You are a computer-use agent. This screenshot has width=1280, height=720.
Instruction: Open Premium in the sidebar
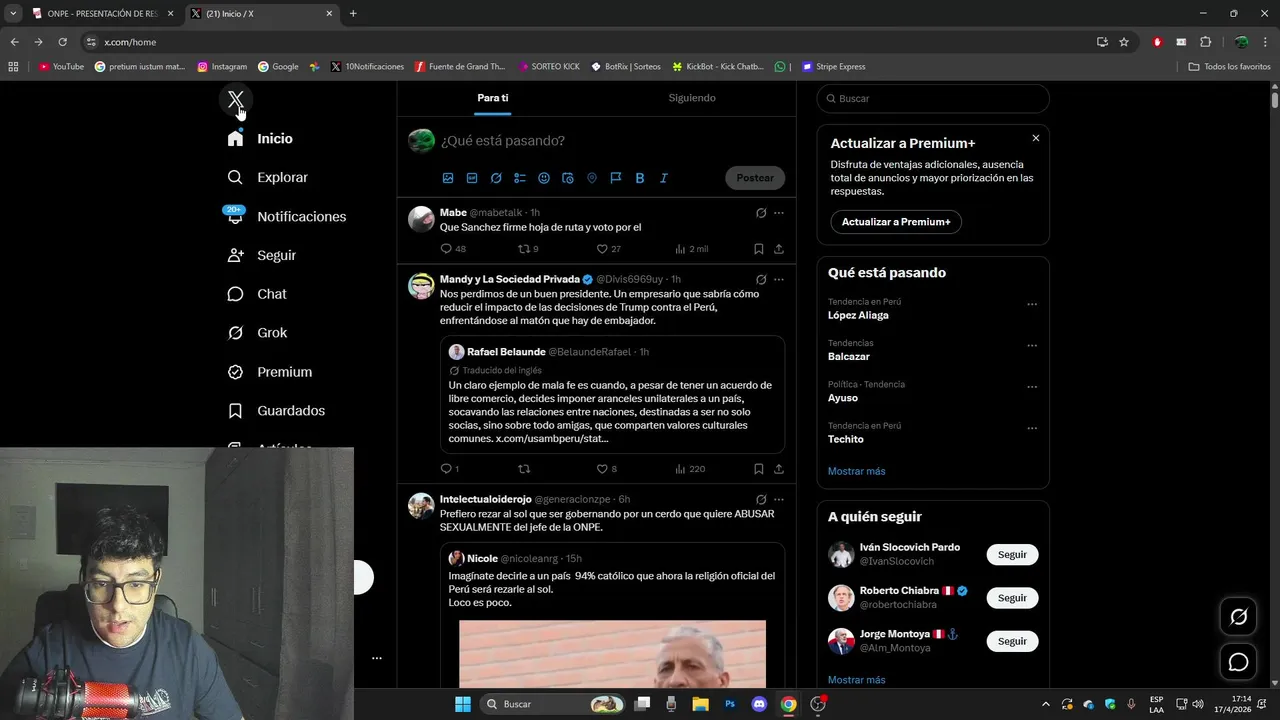click(270, 372)
